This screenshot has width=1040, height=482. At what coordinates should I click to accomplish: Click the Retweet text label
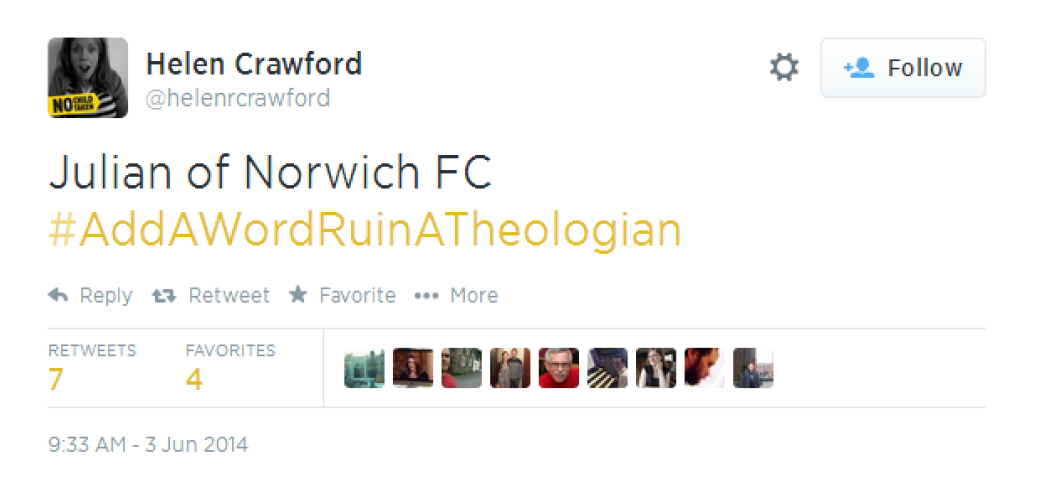coord(229,295)
